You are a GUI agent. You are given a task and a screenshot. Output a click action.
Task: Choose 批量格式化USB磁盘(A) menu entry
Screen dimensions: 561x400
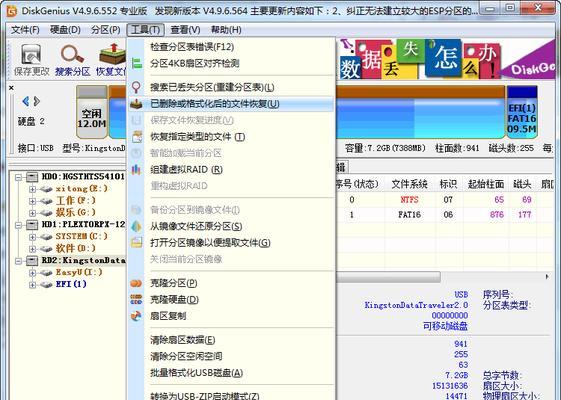231,373
